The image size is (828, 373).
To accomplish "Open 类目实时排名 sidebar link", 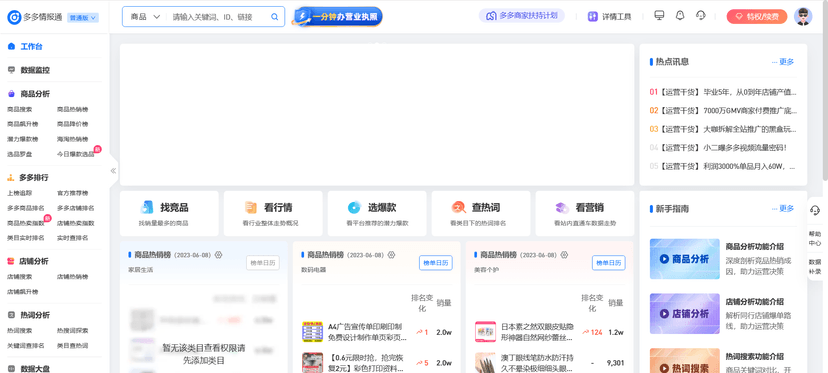I will click(25, 238).
